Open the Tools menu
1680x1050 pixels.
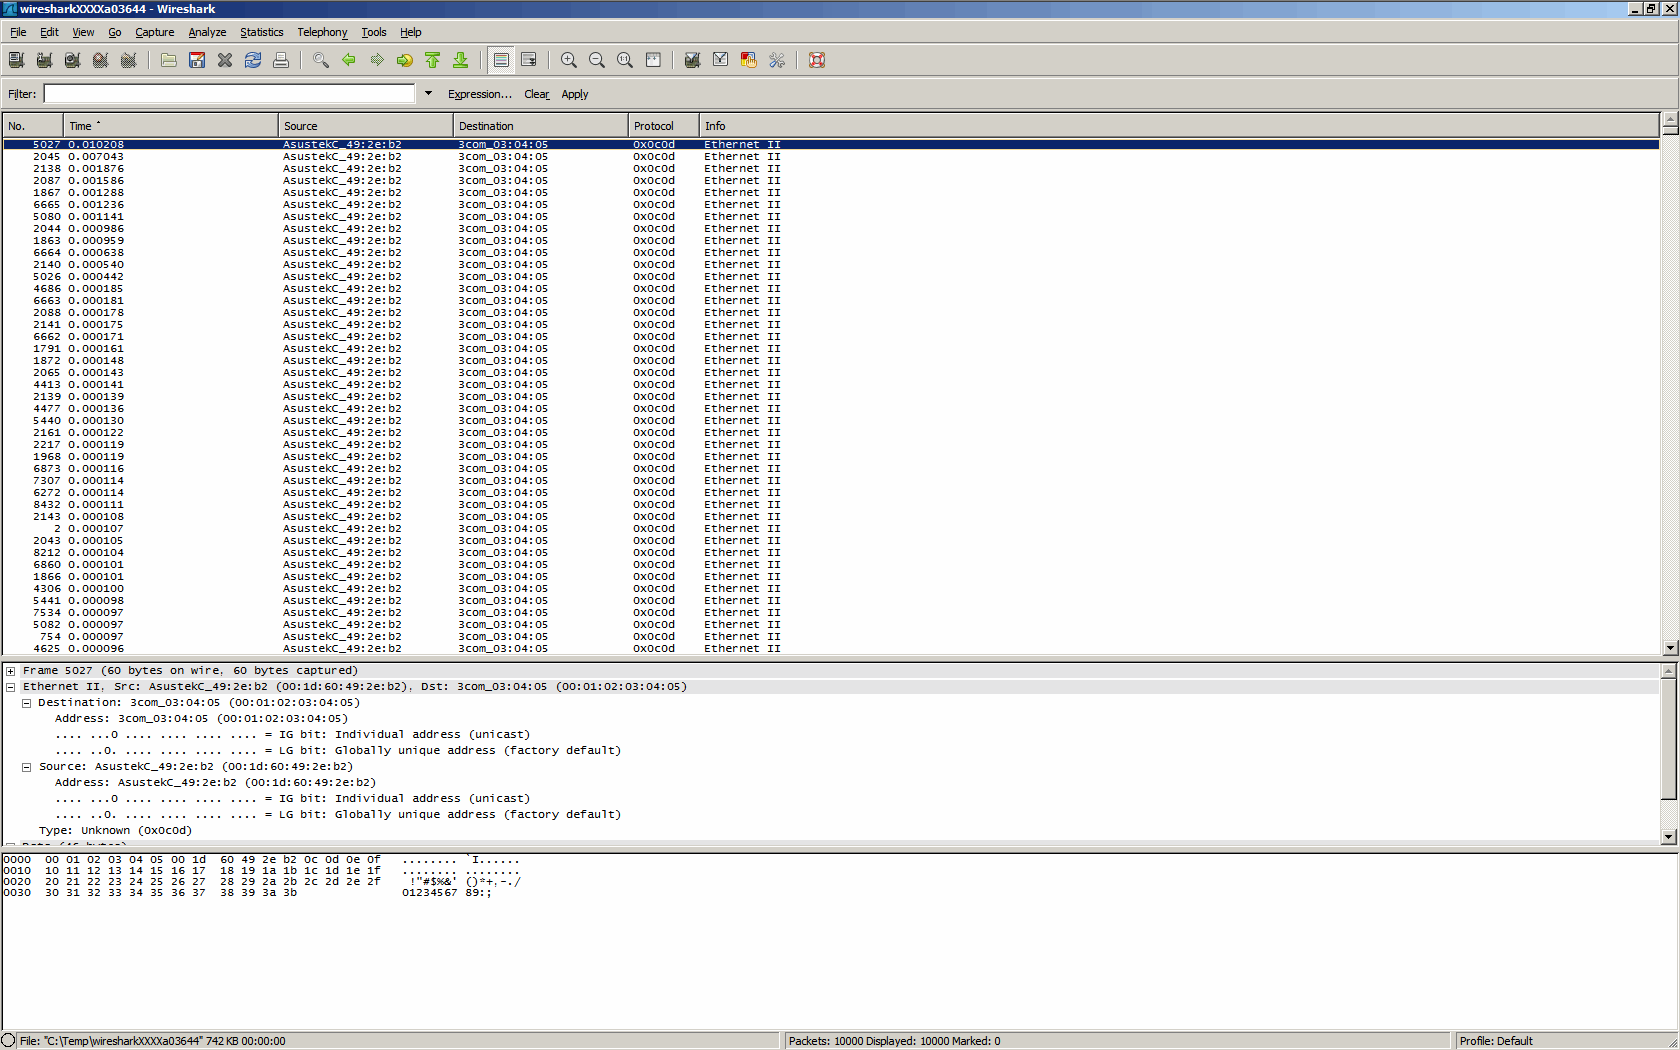coord(374,32)
